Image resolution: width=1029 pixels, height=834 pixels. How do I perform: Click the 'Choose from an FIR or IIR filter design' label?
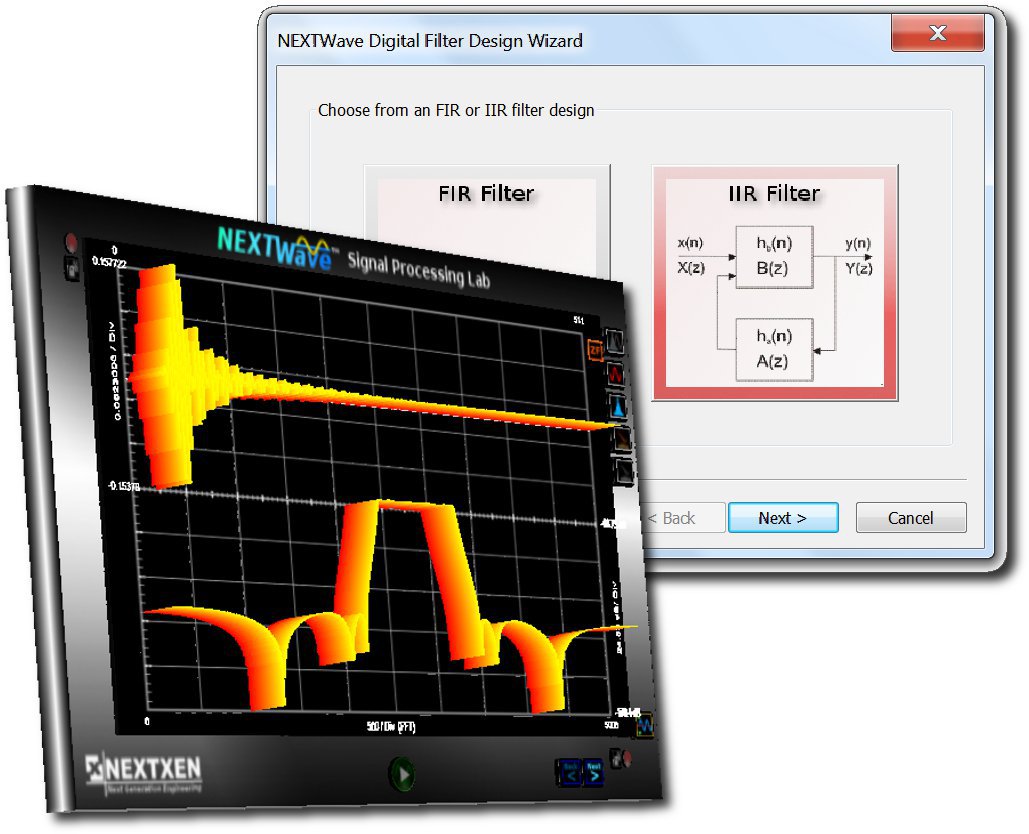456,110
